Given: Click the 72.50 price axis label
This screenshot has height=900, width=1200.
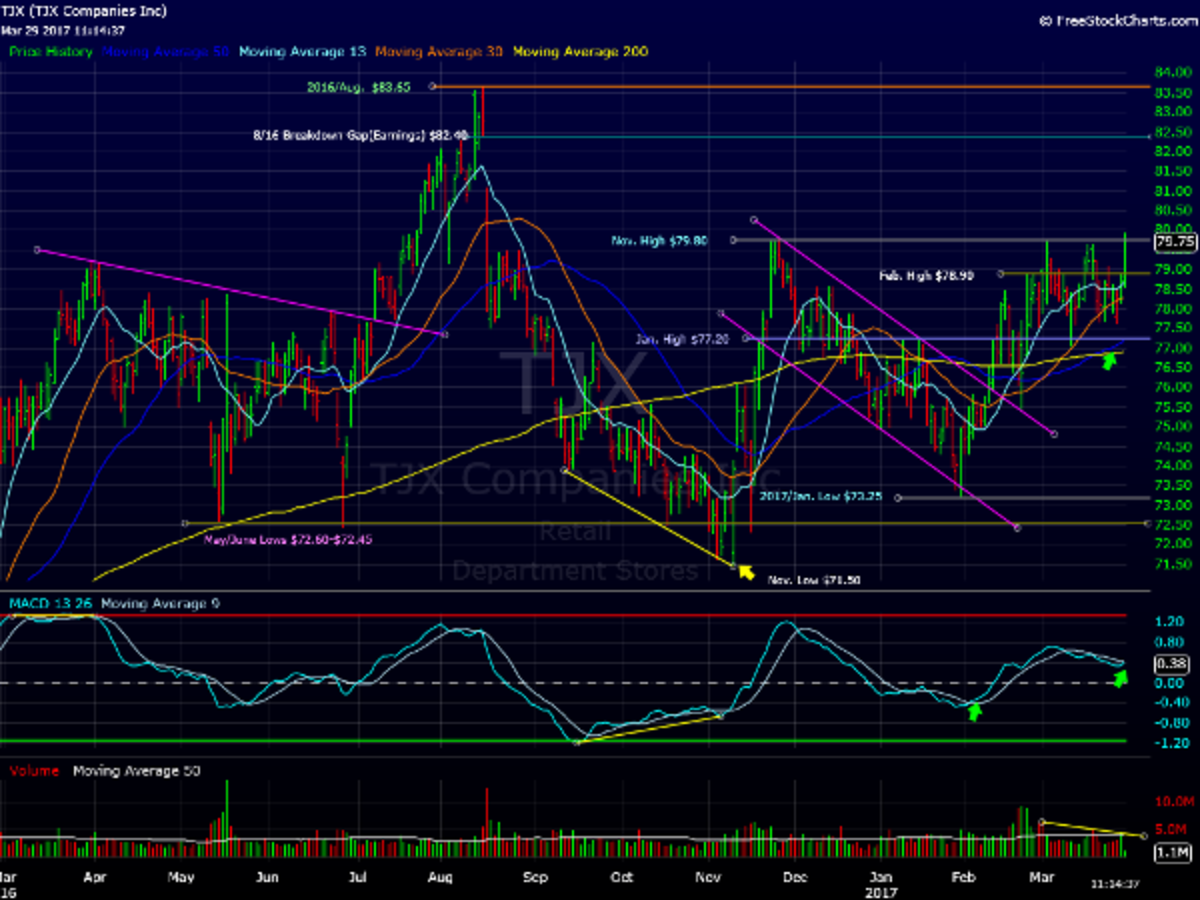Looking at the screenshot, I should pyautogui.click(x=1172, y=524).
